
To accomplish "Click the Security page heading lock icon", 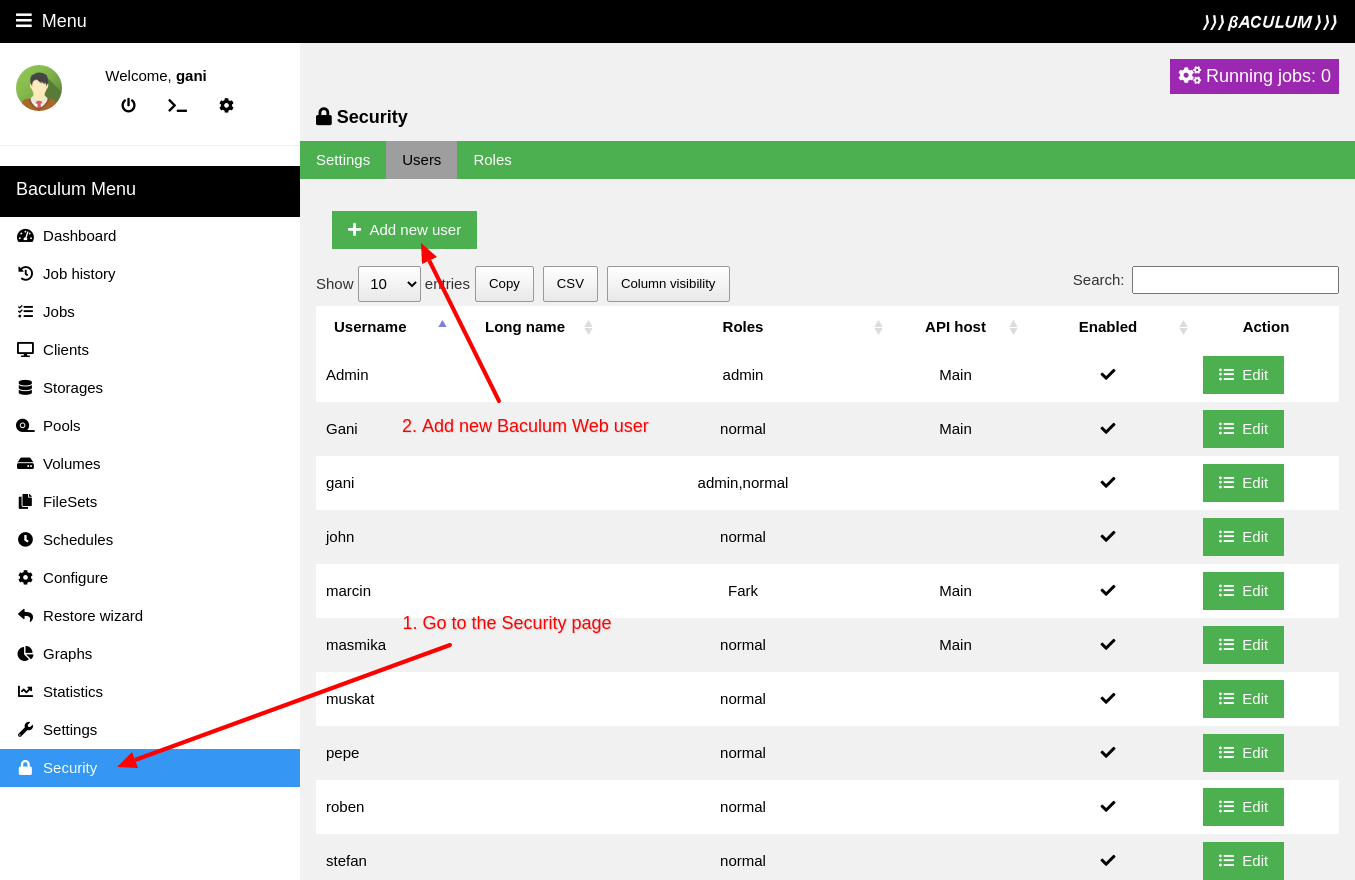I will click(324, 116).
